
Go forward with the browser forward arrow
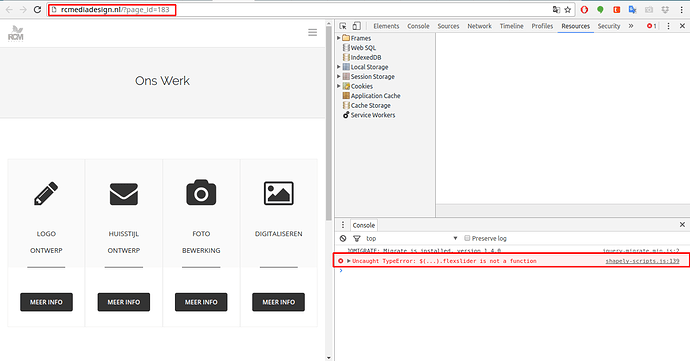click(23, 9)
